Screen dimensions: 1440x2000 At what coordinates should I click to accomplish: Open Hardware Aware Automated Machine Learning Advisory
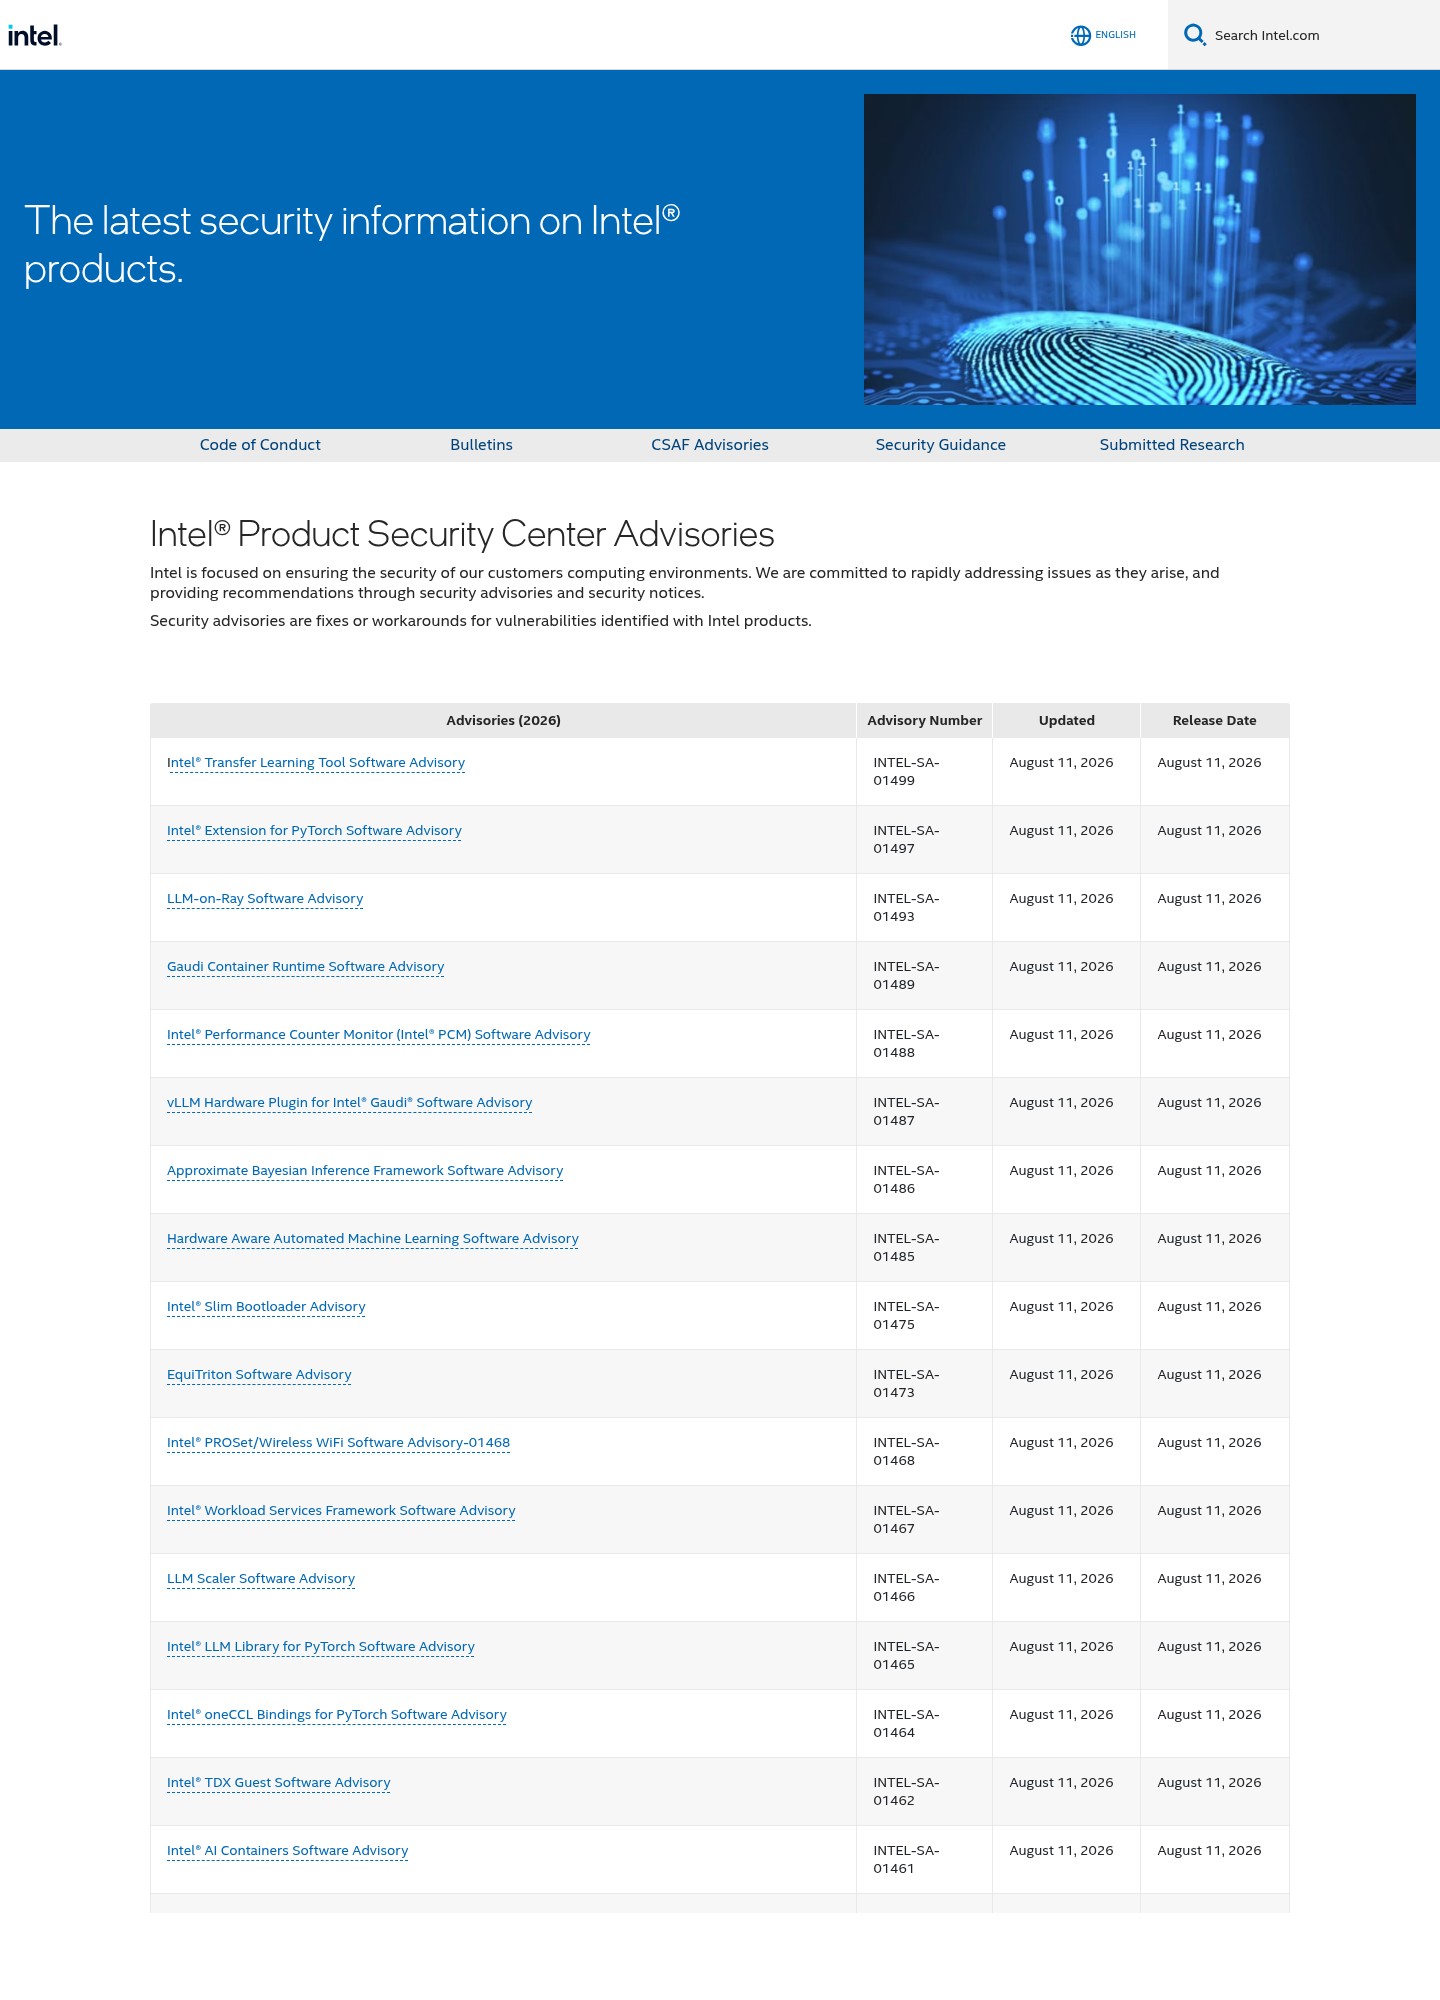372,1239
